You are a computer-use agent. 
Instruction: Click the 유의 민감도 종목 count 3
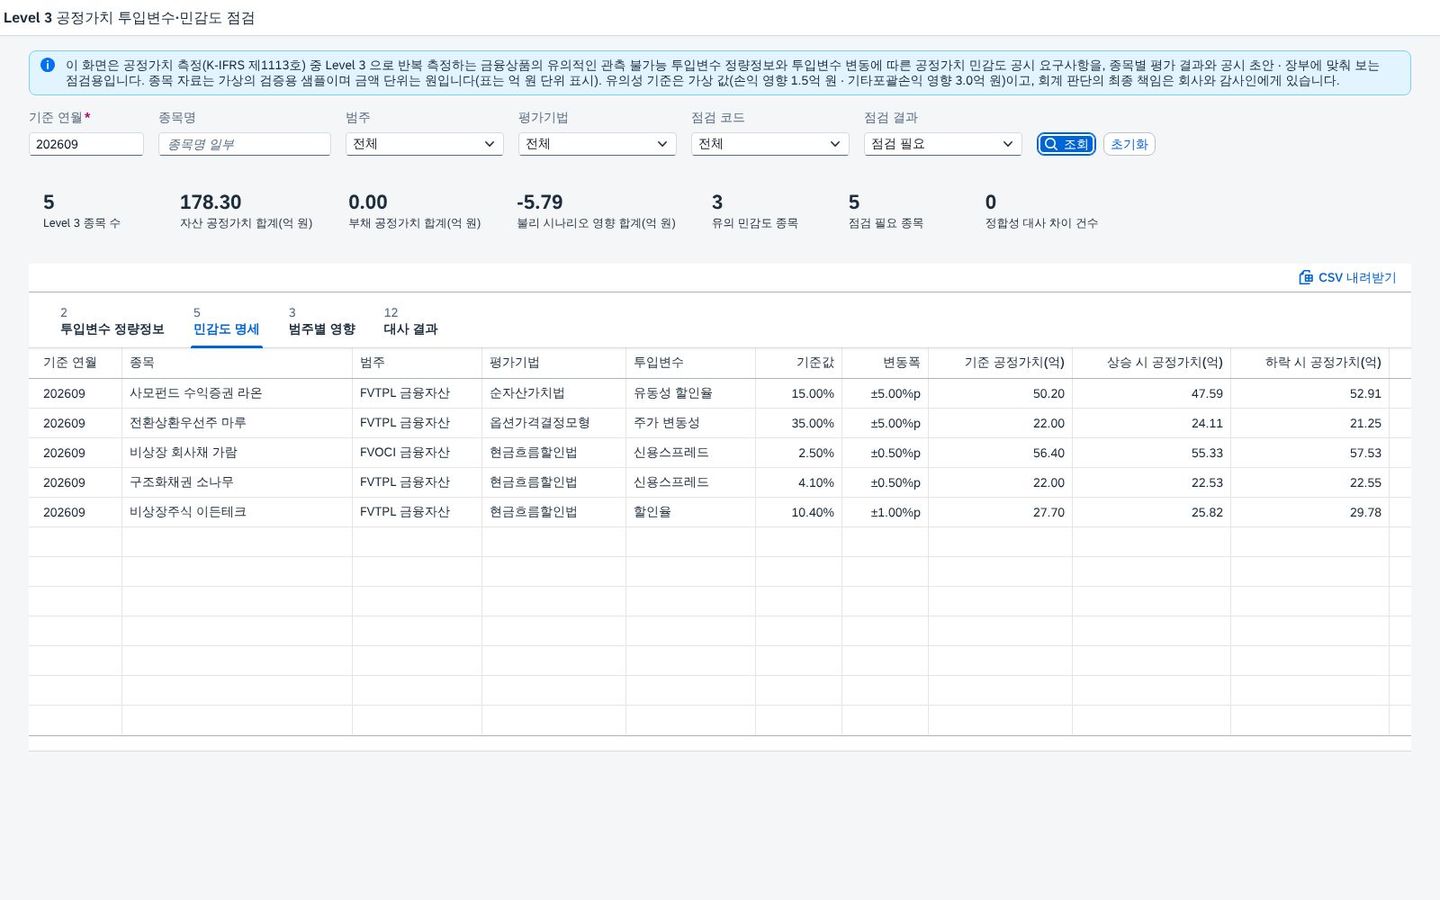click(717, 202)
